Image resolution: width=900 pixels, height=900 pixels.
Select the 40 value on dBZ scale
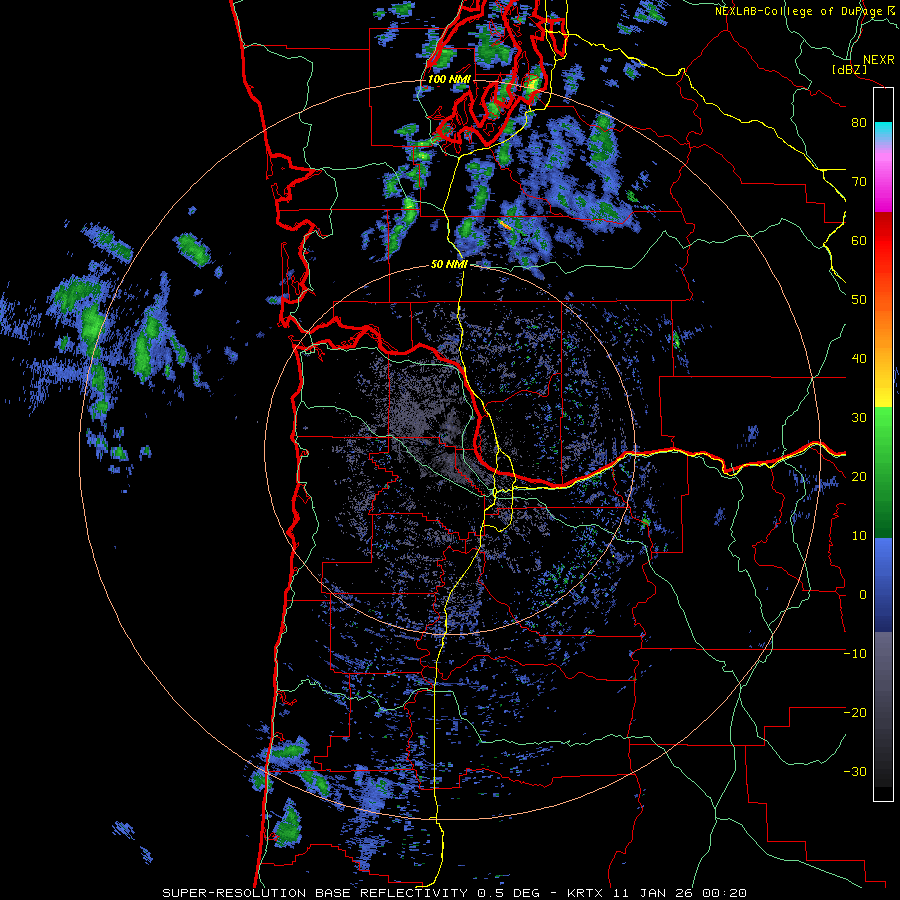tap(859, 359)
